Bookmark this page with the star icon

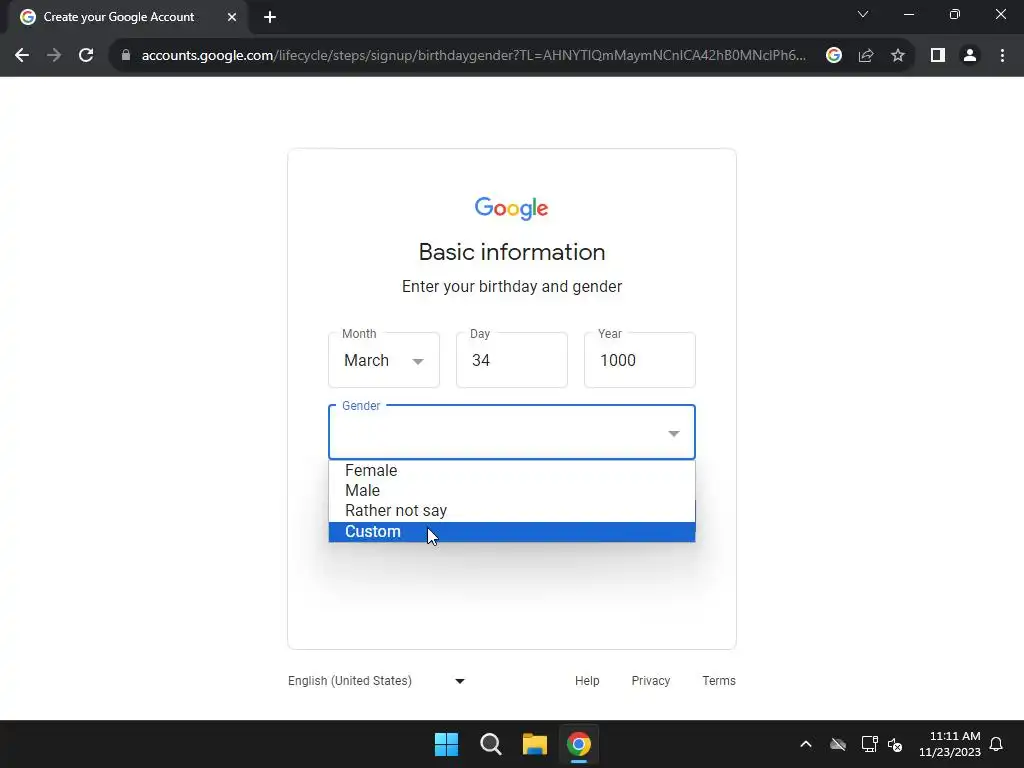[898, 56]
